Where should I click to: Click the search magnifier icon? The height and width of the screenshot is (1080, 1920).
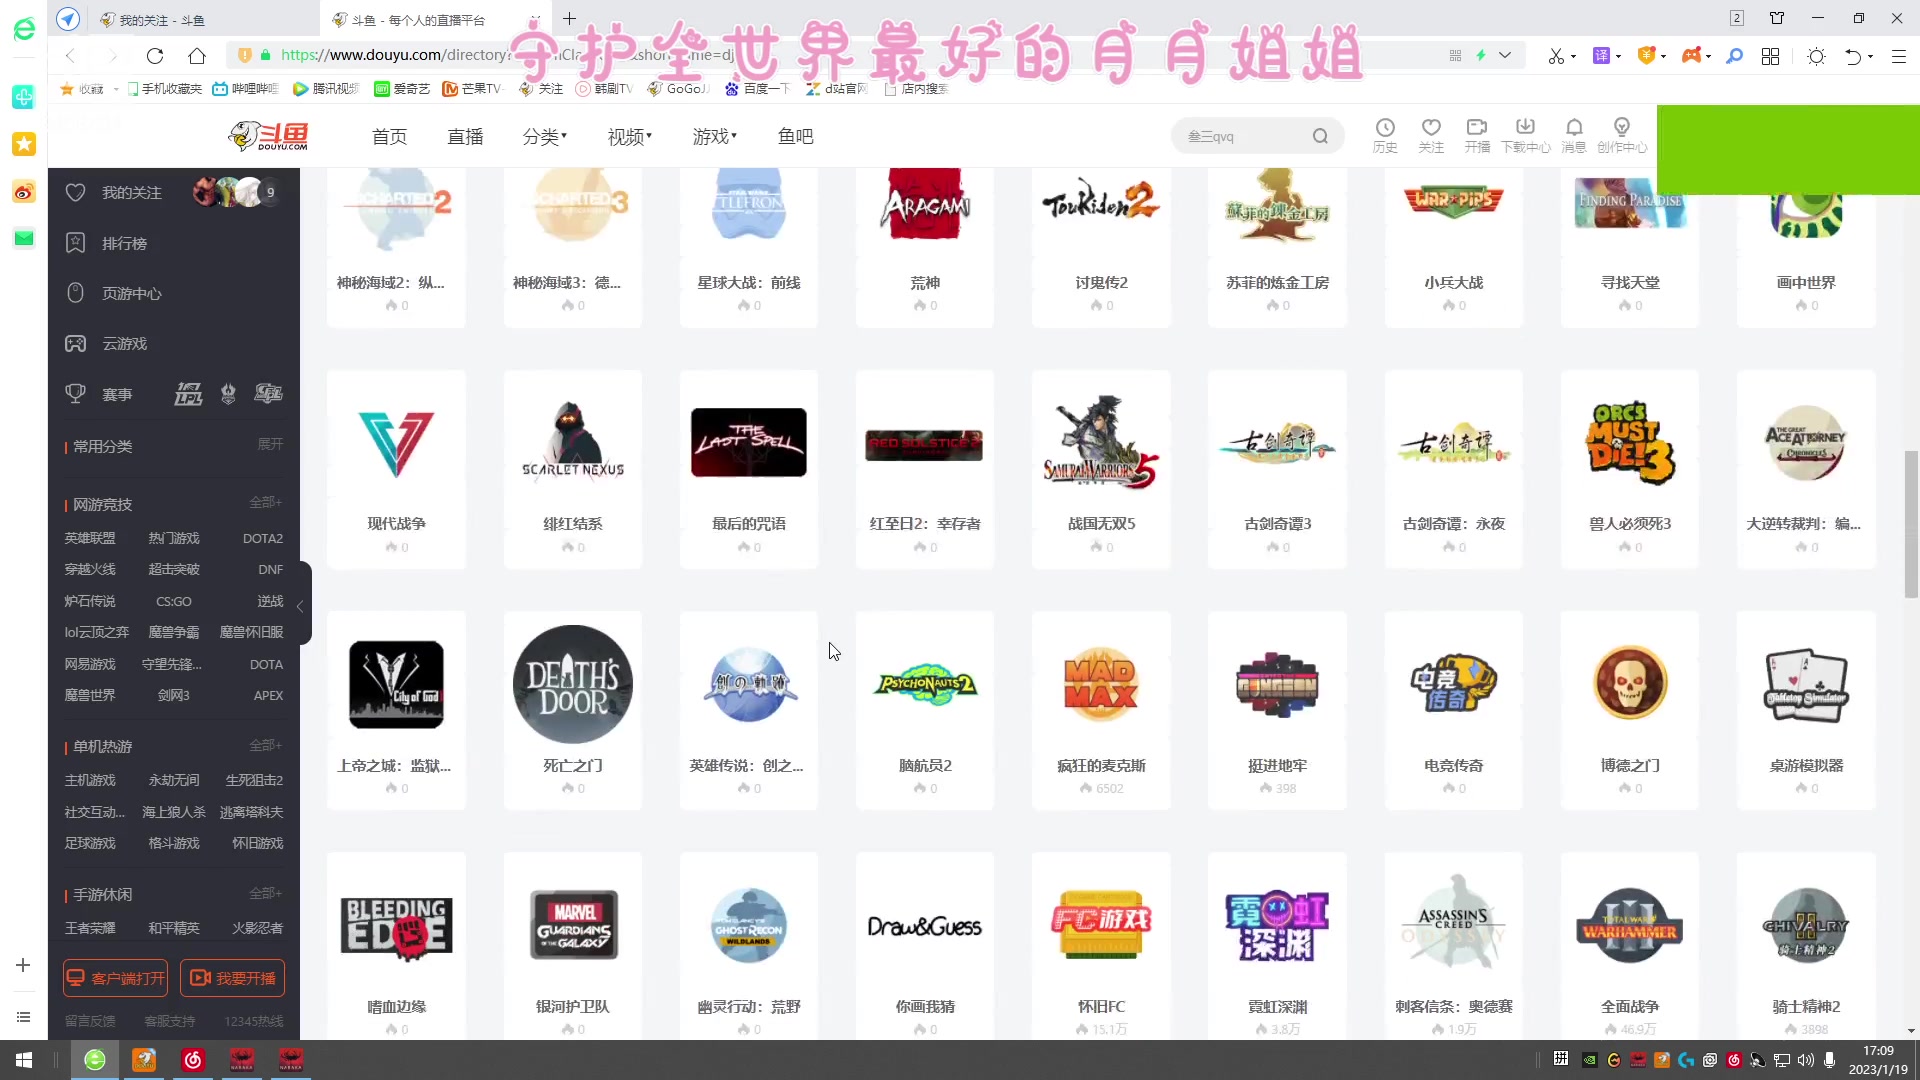pyautogui.click(x=1320, y=136)
